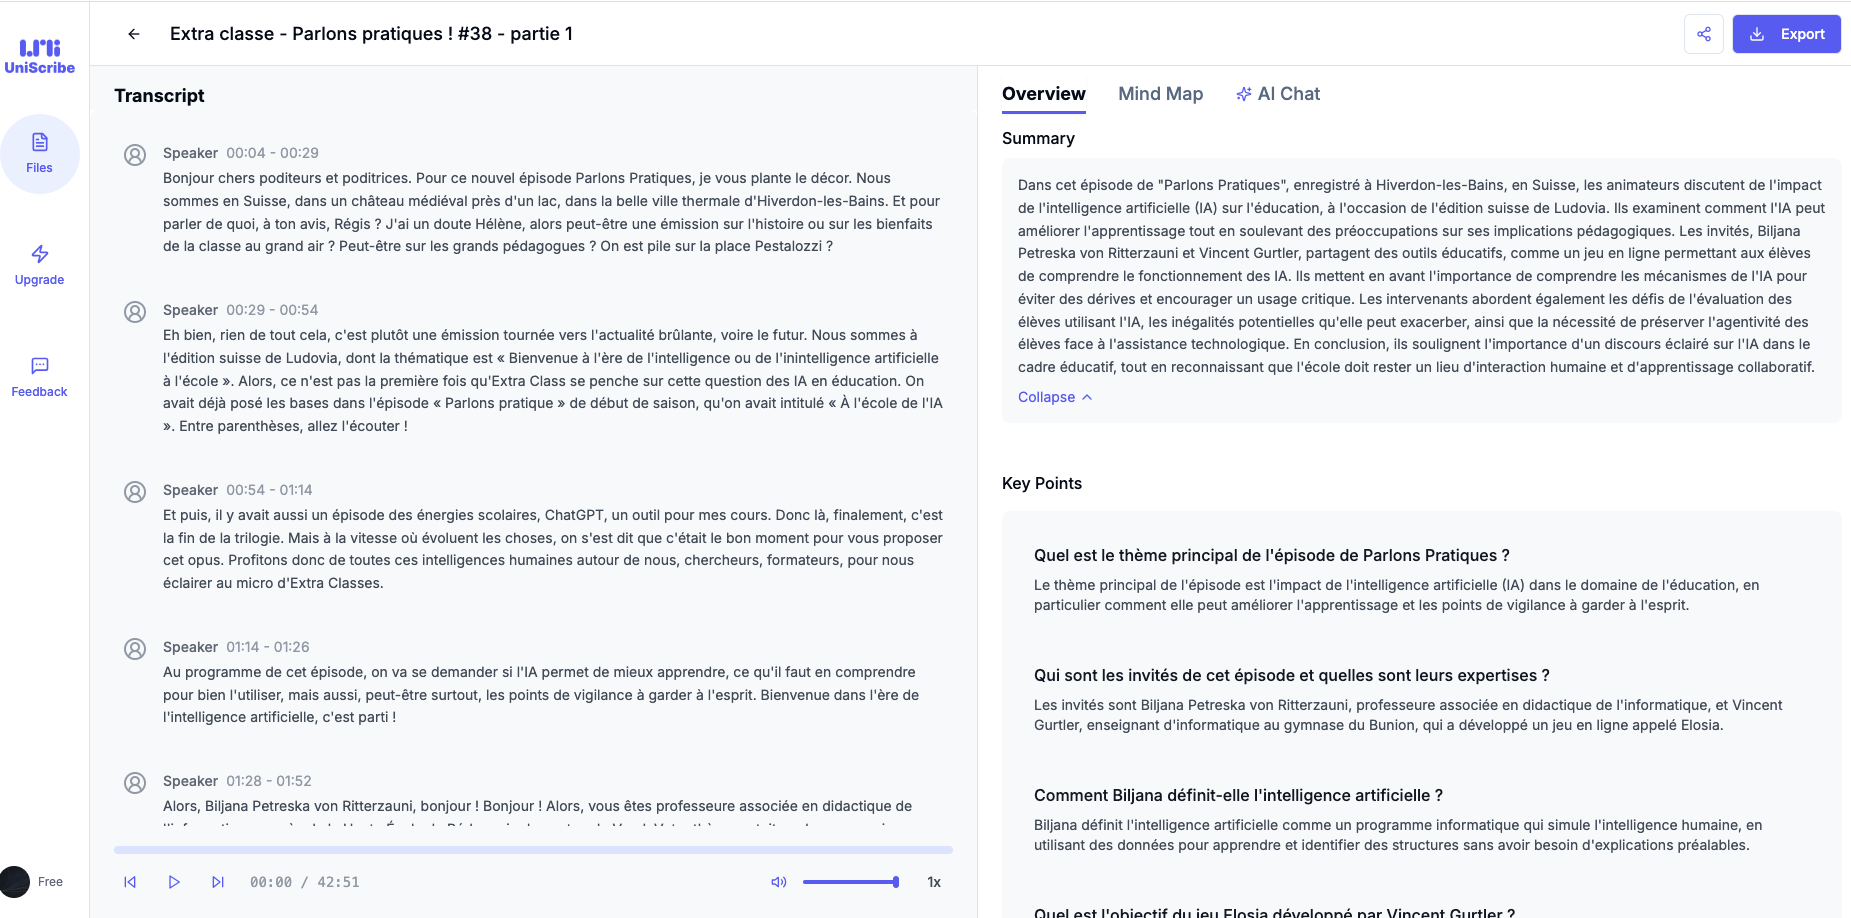
Task: Play the audio recording
Action: pos(174,882)
